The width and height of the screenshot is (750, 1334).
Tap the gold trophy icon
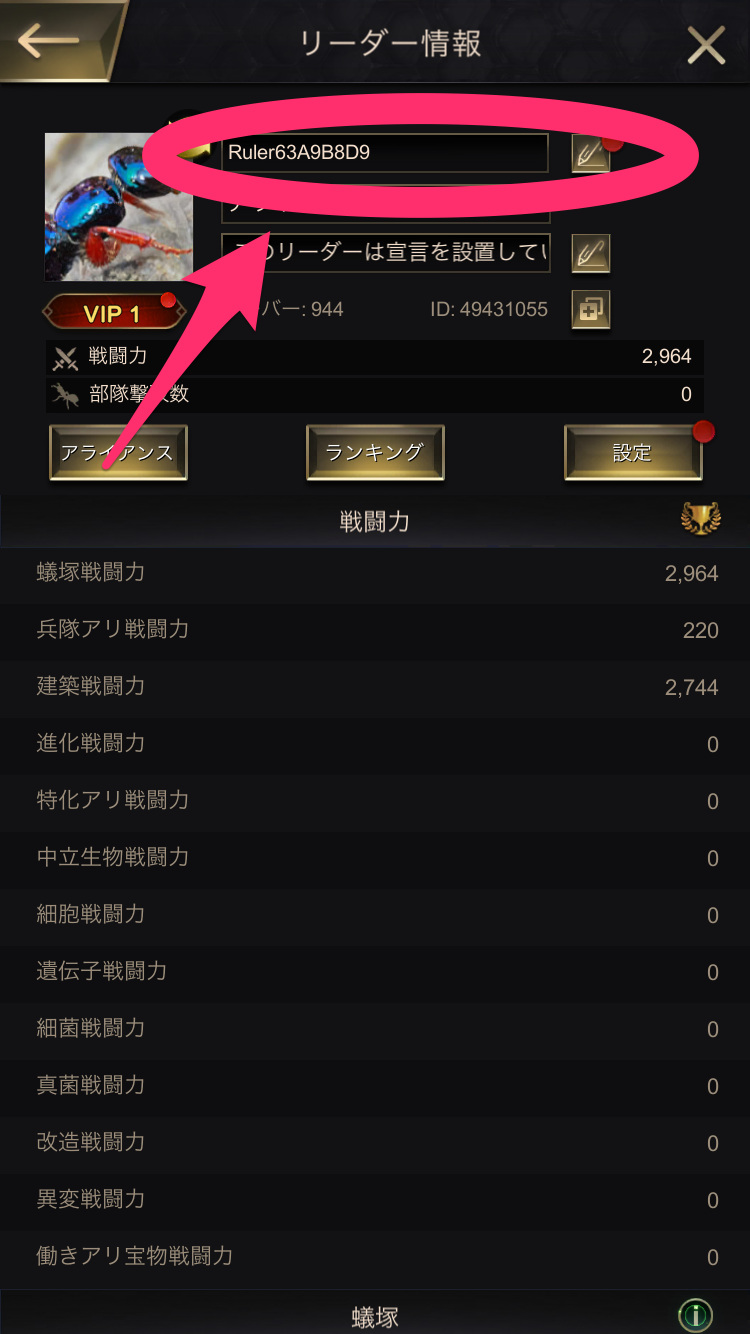pos(700,519)
